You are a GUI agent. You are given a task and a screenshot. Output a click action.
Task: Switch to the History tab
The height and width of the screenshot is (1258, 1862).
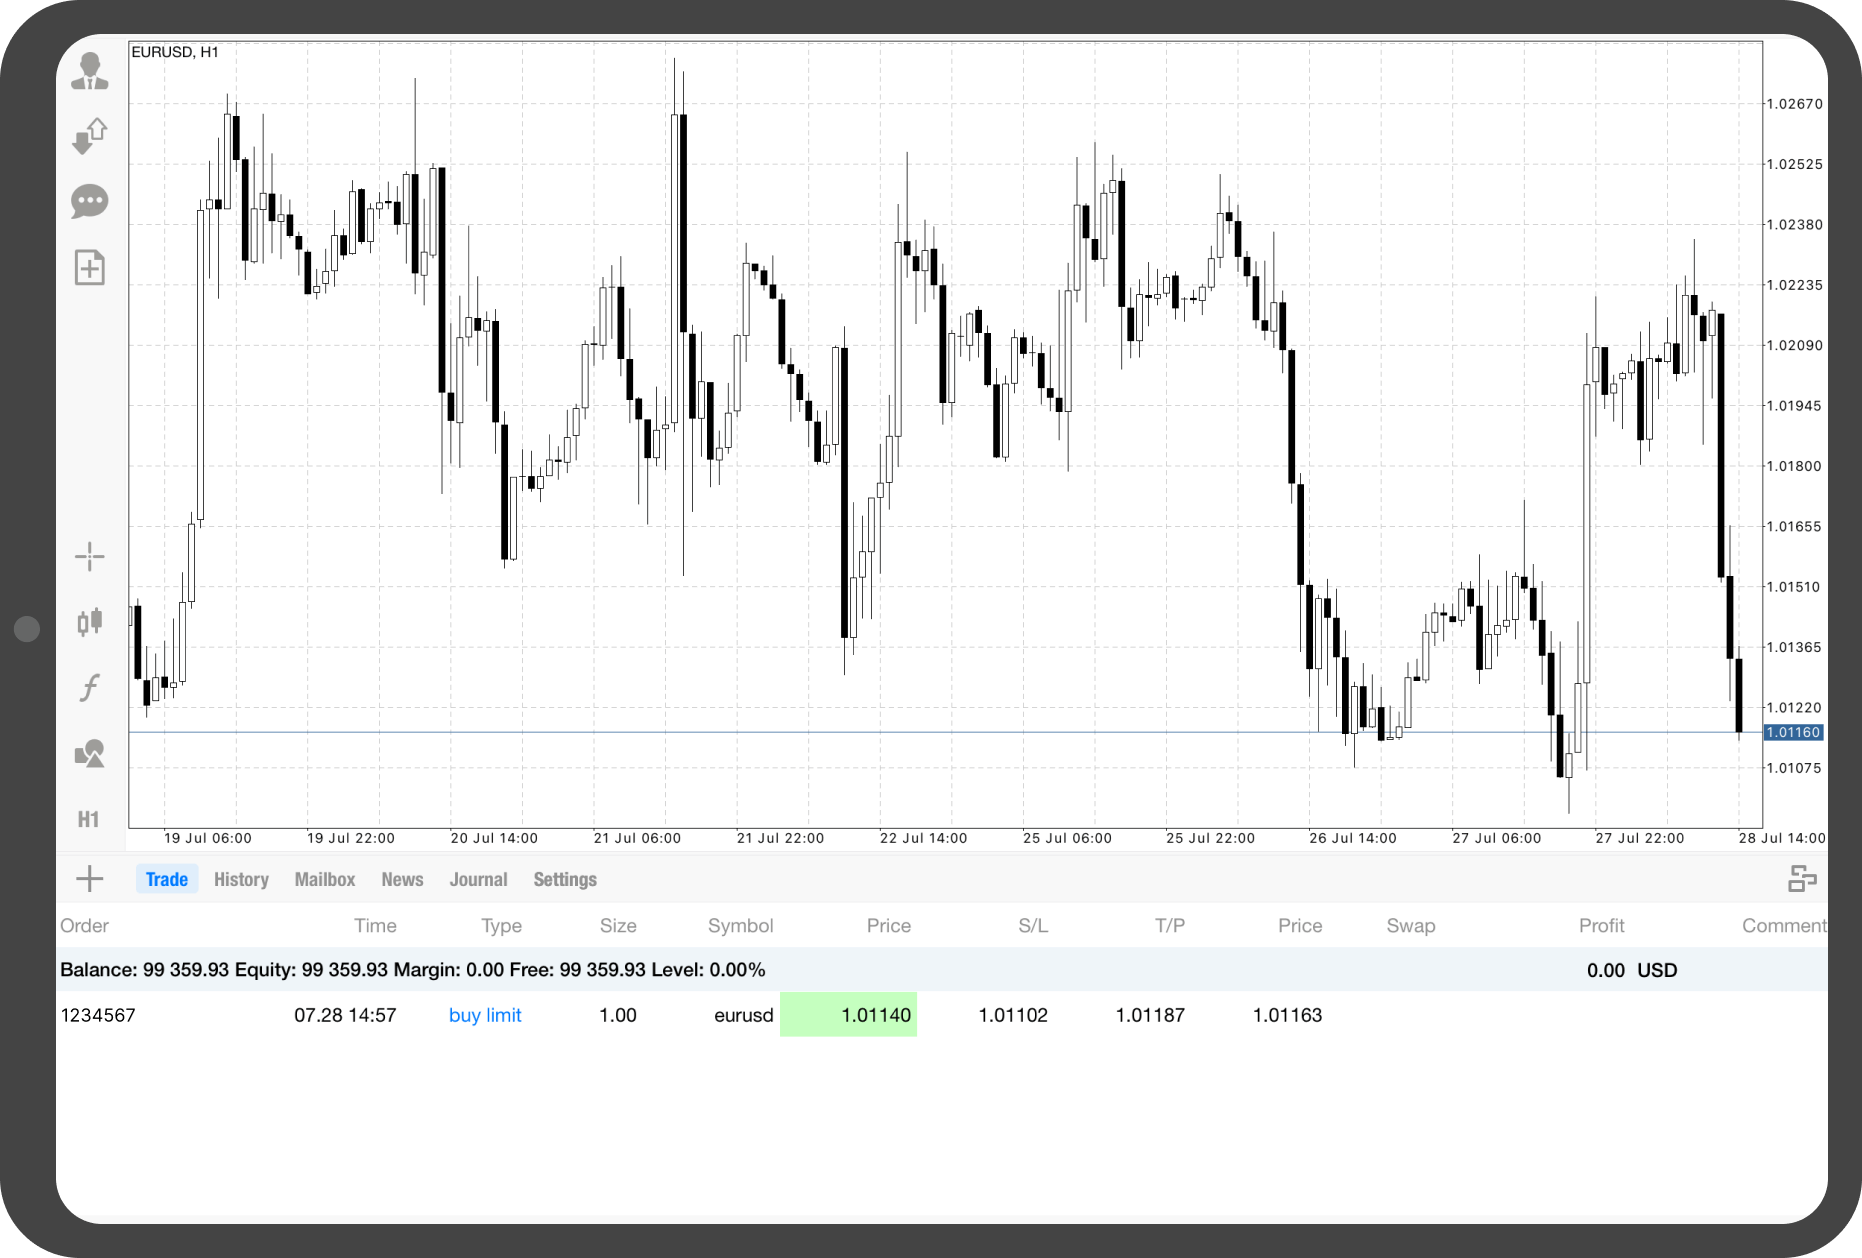click(241, 879)
